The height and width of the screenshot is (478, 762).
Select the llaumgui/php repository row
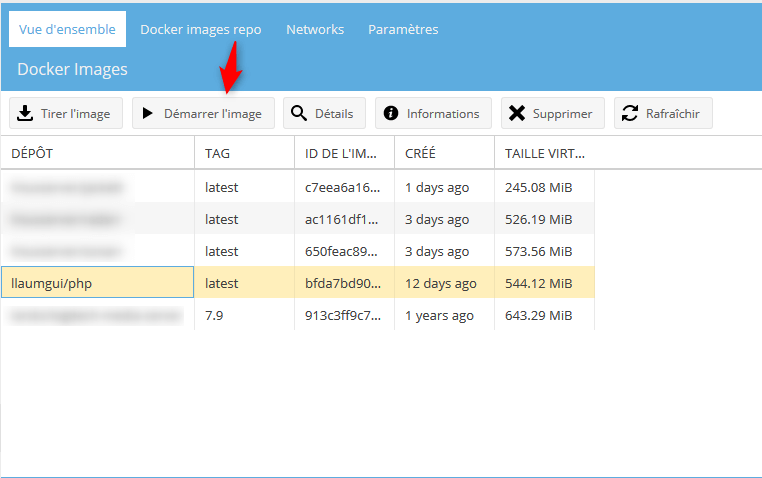pyautogui.click(x=97, y=283)
